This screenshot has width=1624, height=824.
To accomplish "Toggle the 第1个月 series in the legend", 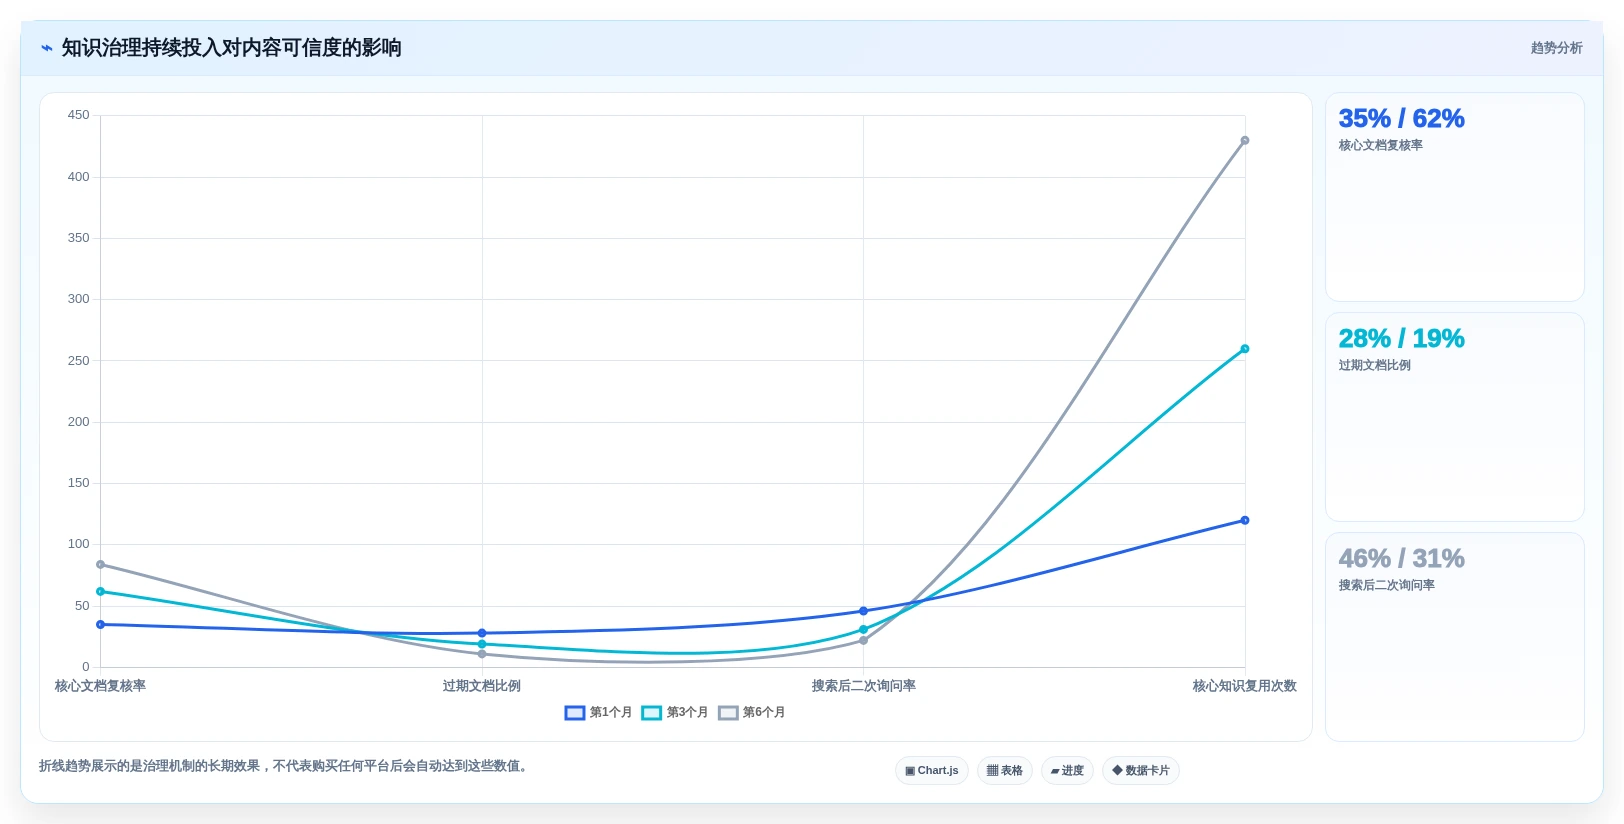I will [x=598, y=713].
